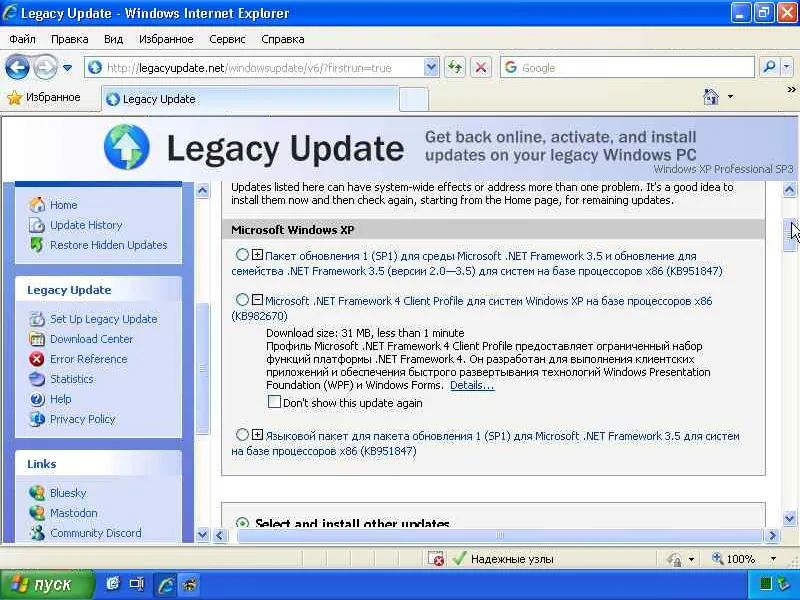Open the Правка menu
Image resolution: width=800 pixels, height=600 pixels.
(70, 39)
